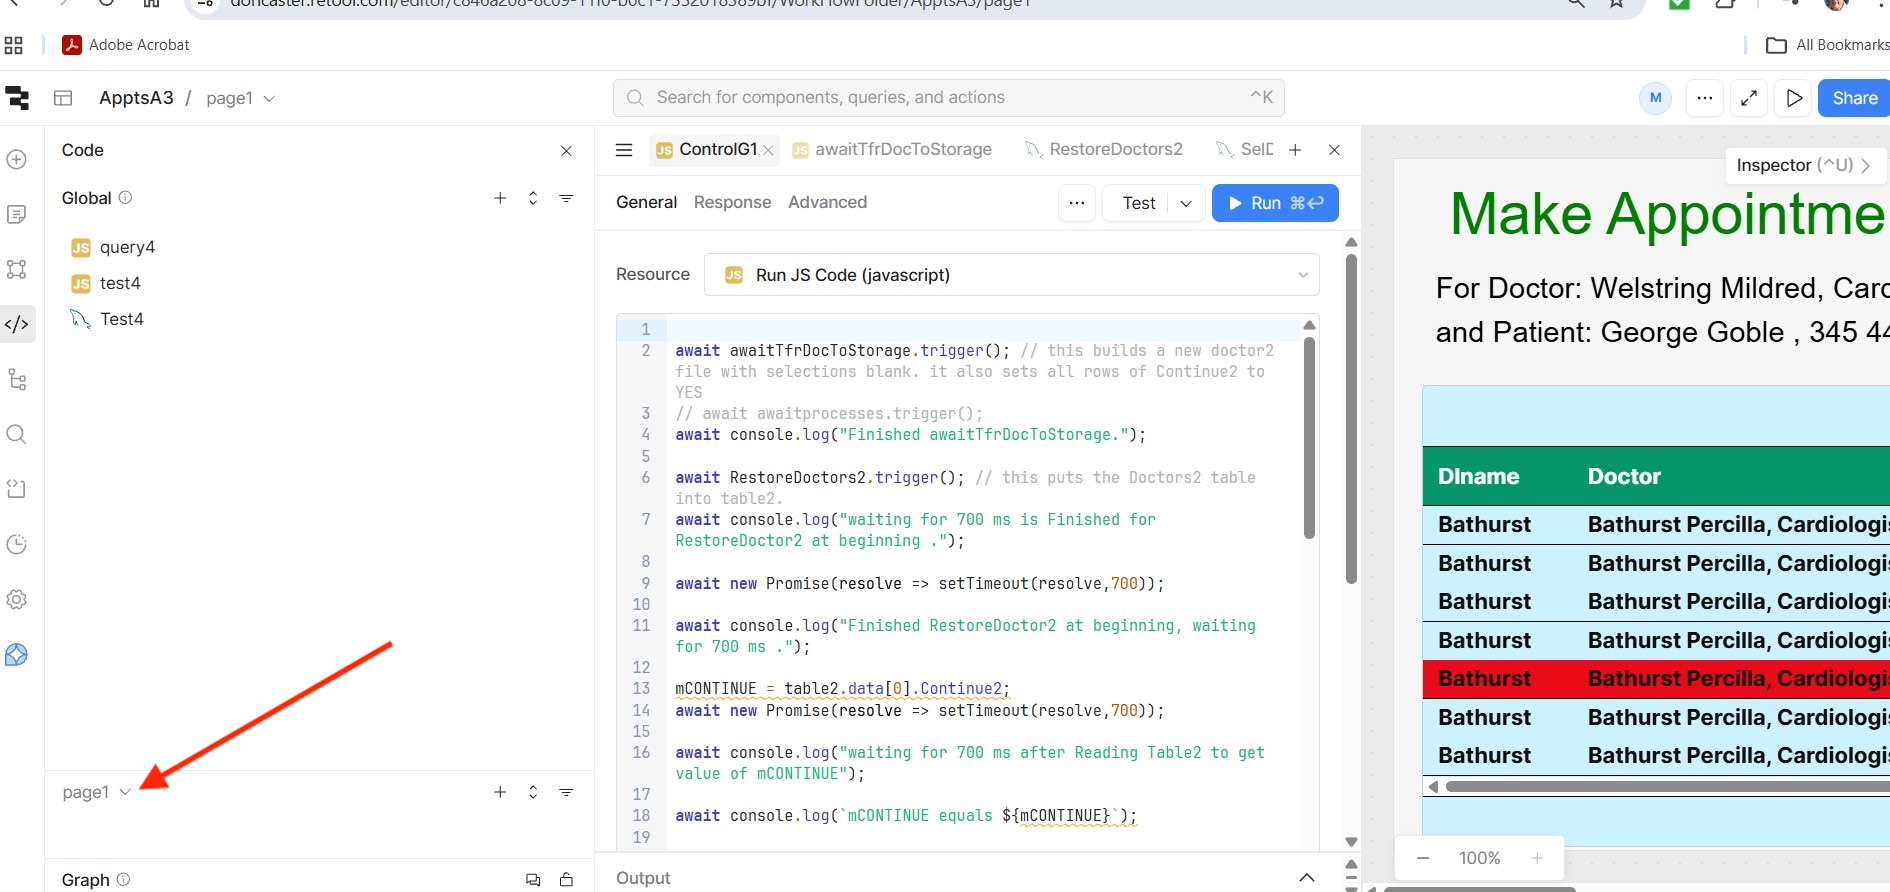Screen dimensions: 1890x892
Task: Switch to the Response tab
Action: [732, 202]
